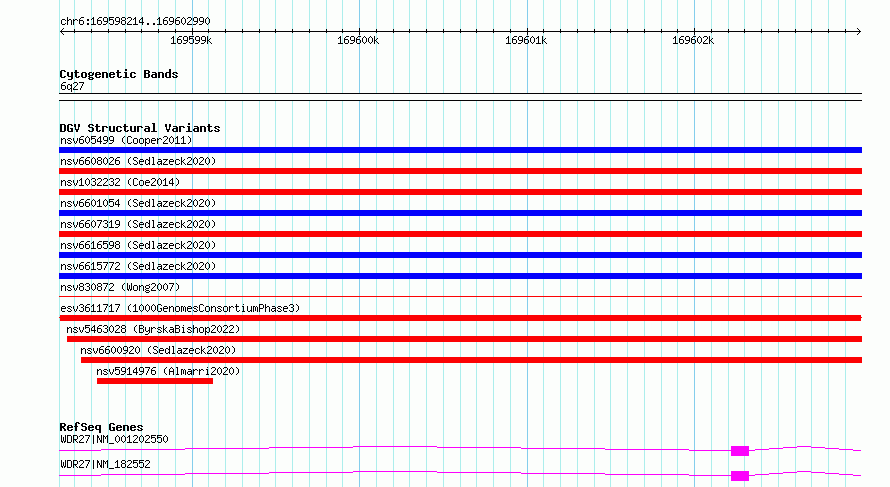Click the red bar for esv3611717
890x487 pixels.
[460, 318]
